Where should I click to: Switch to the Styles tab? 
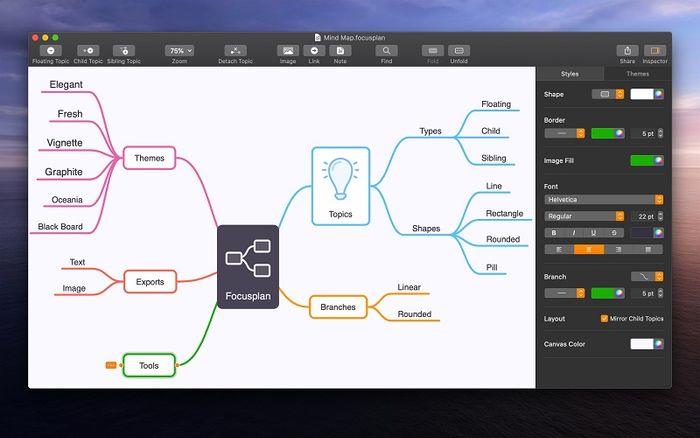tap(570, 74)
